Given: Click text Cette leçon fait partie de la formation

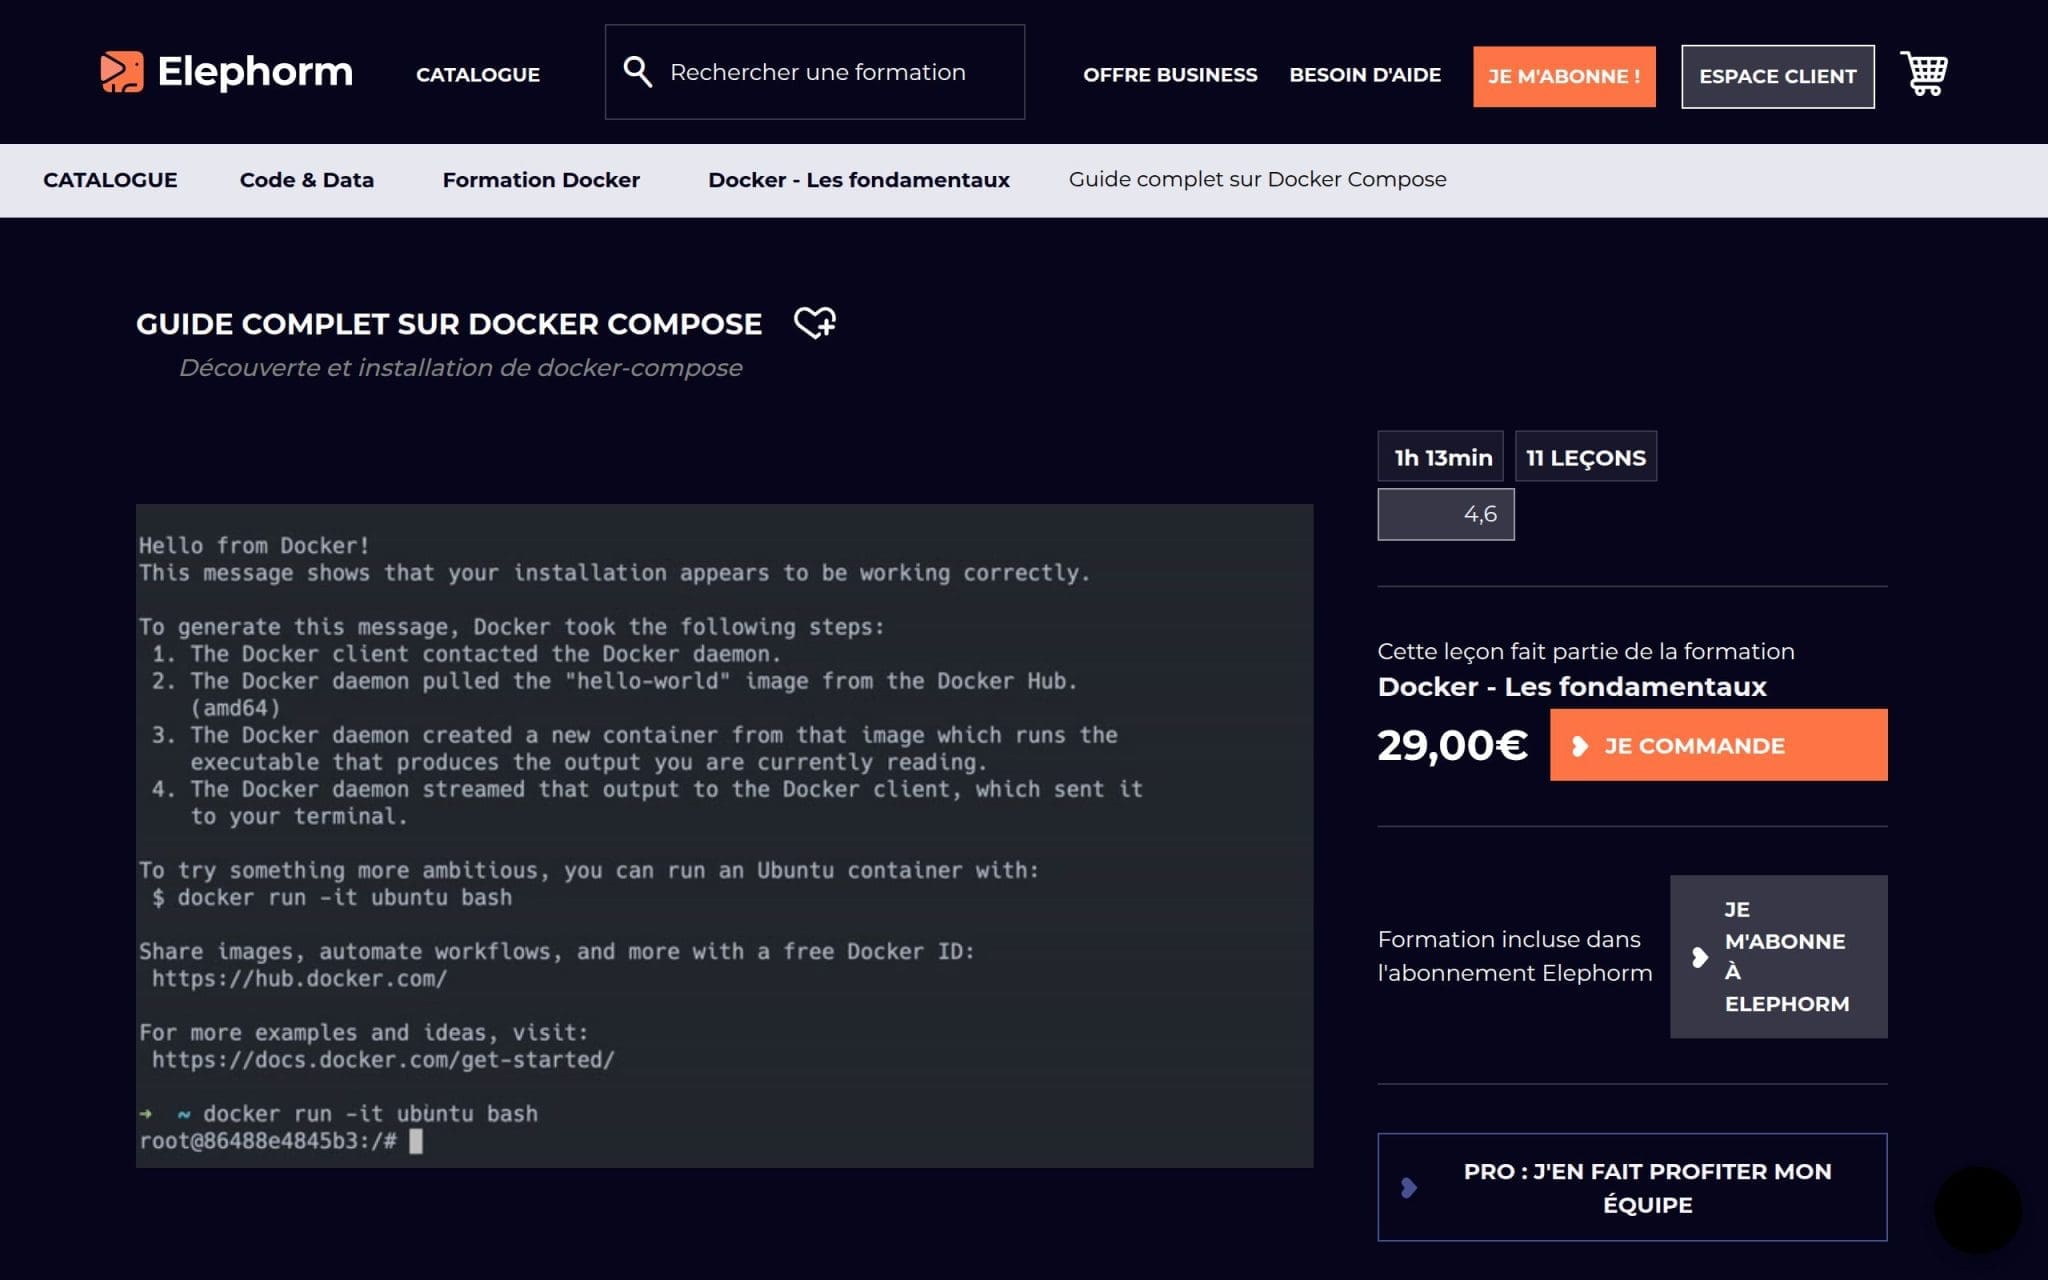Looking at the screenshot, I should point(1586,652).
